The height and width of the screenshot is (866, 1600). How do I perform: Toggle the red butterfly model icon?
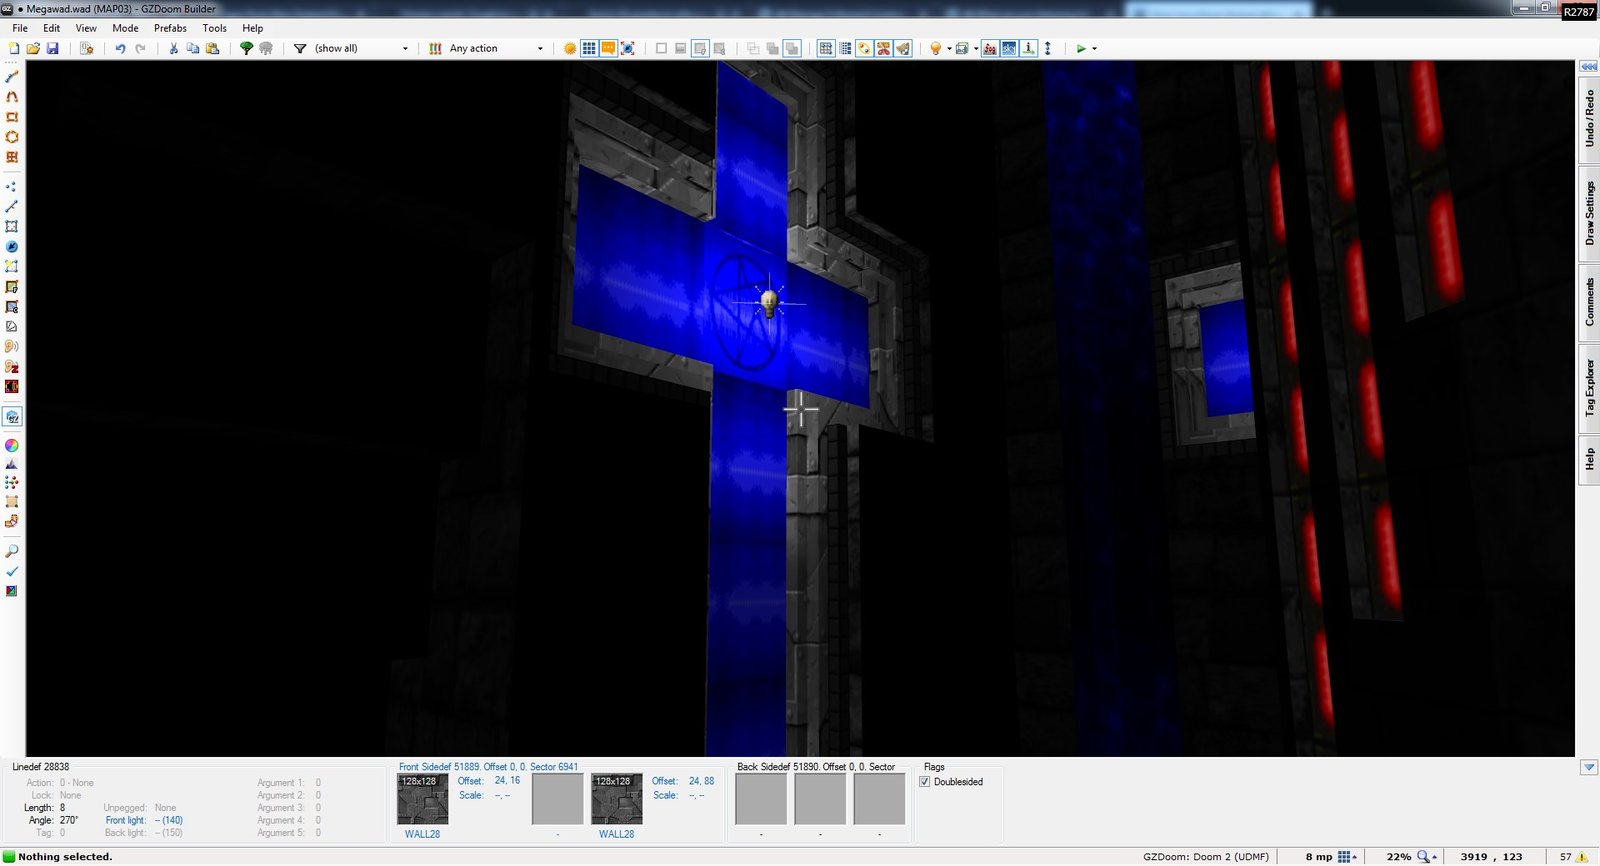click(x=884, y=48)
